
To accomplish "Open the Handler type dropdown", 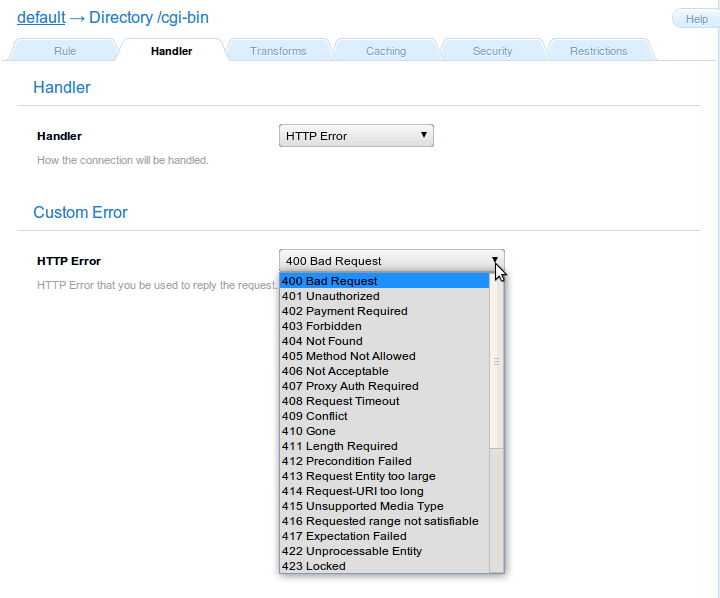I will click(x=355, y=136).
